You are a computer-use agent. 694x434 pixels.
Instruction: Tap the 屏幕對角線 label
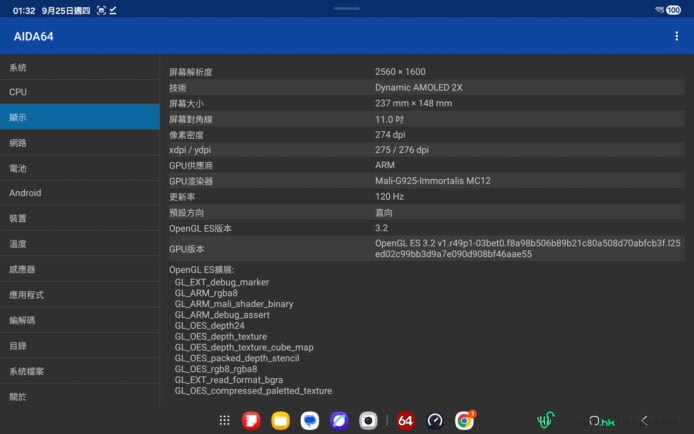point(190,119)
